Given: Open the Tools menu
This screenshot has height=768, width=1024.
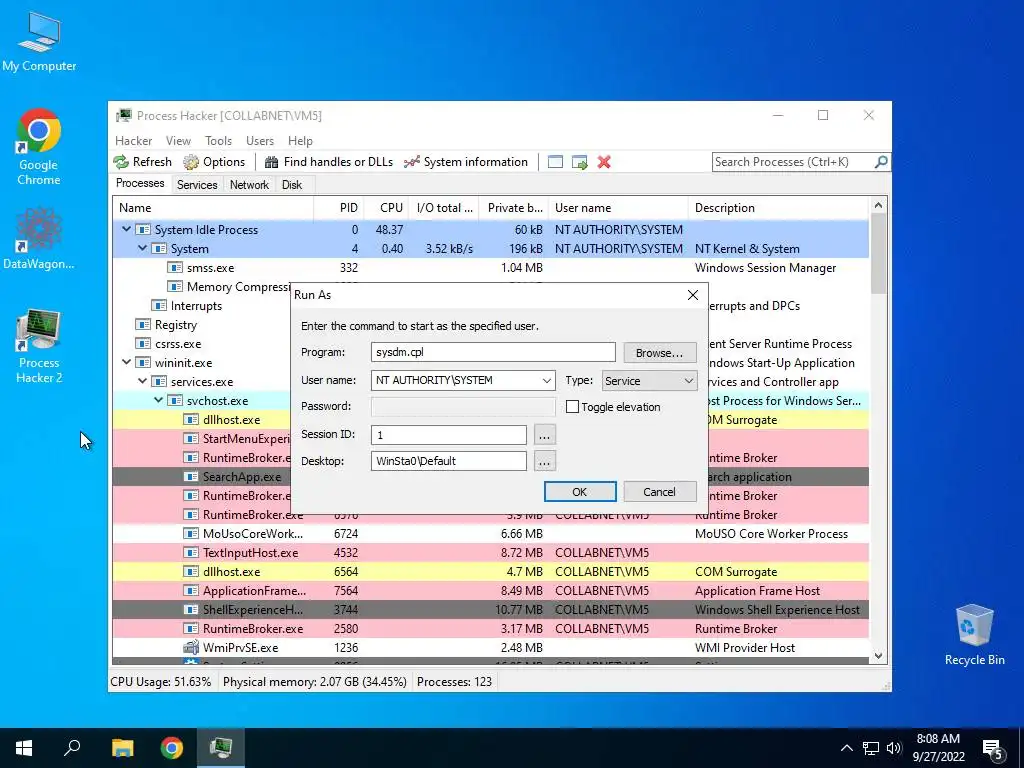Looking at the screenshot, I should [218, 141].
